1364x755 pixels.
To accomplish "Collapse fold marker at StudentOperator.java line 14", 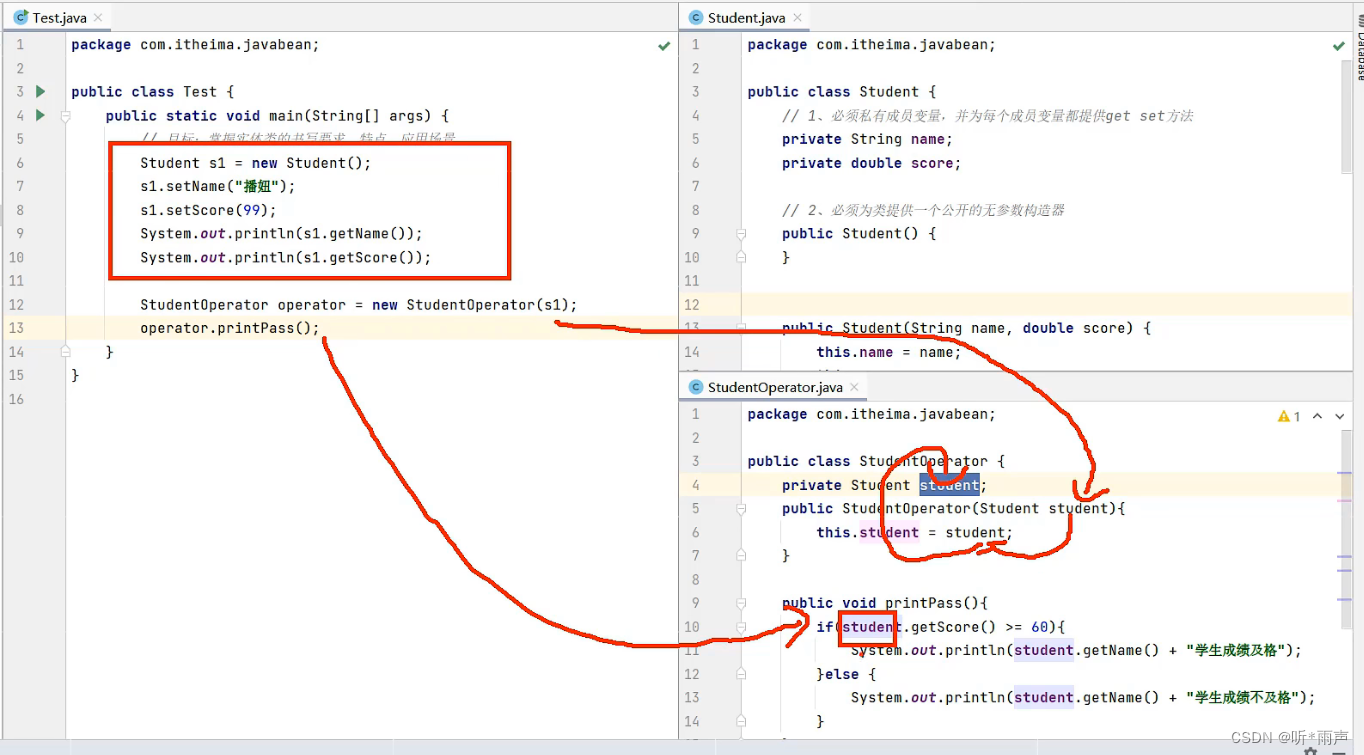I will [741, 721].
